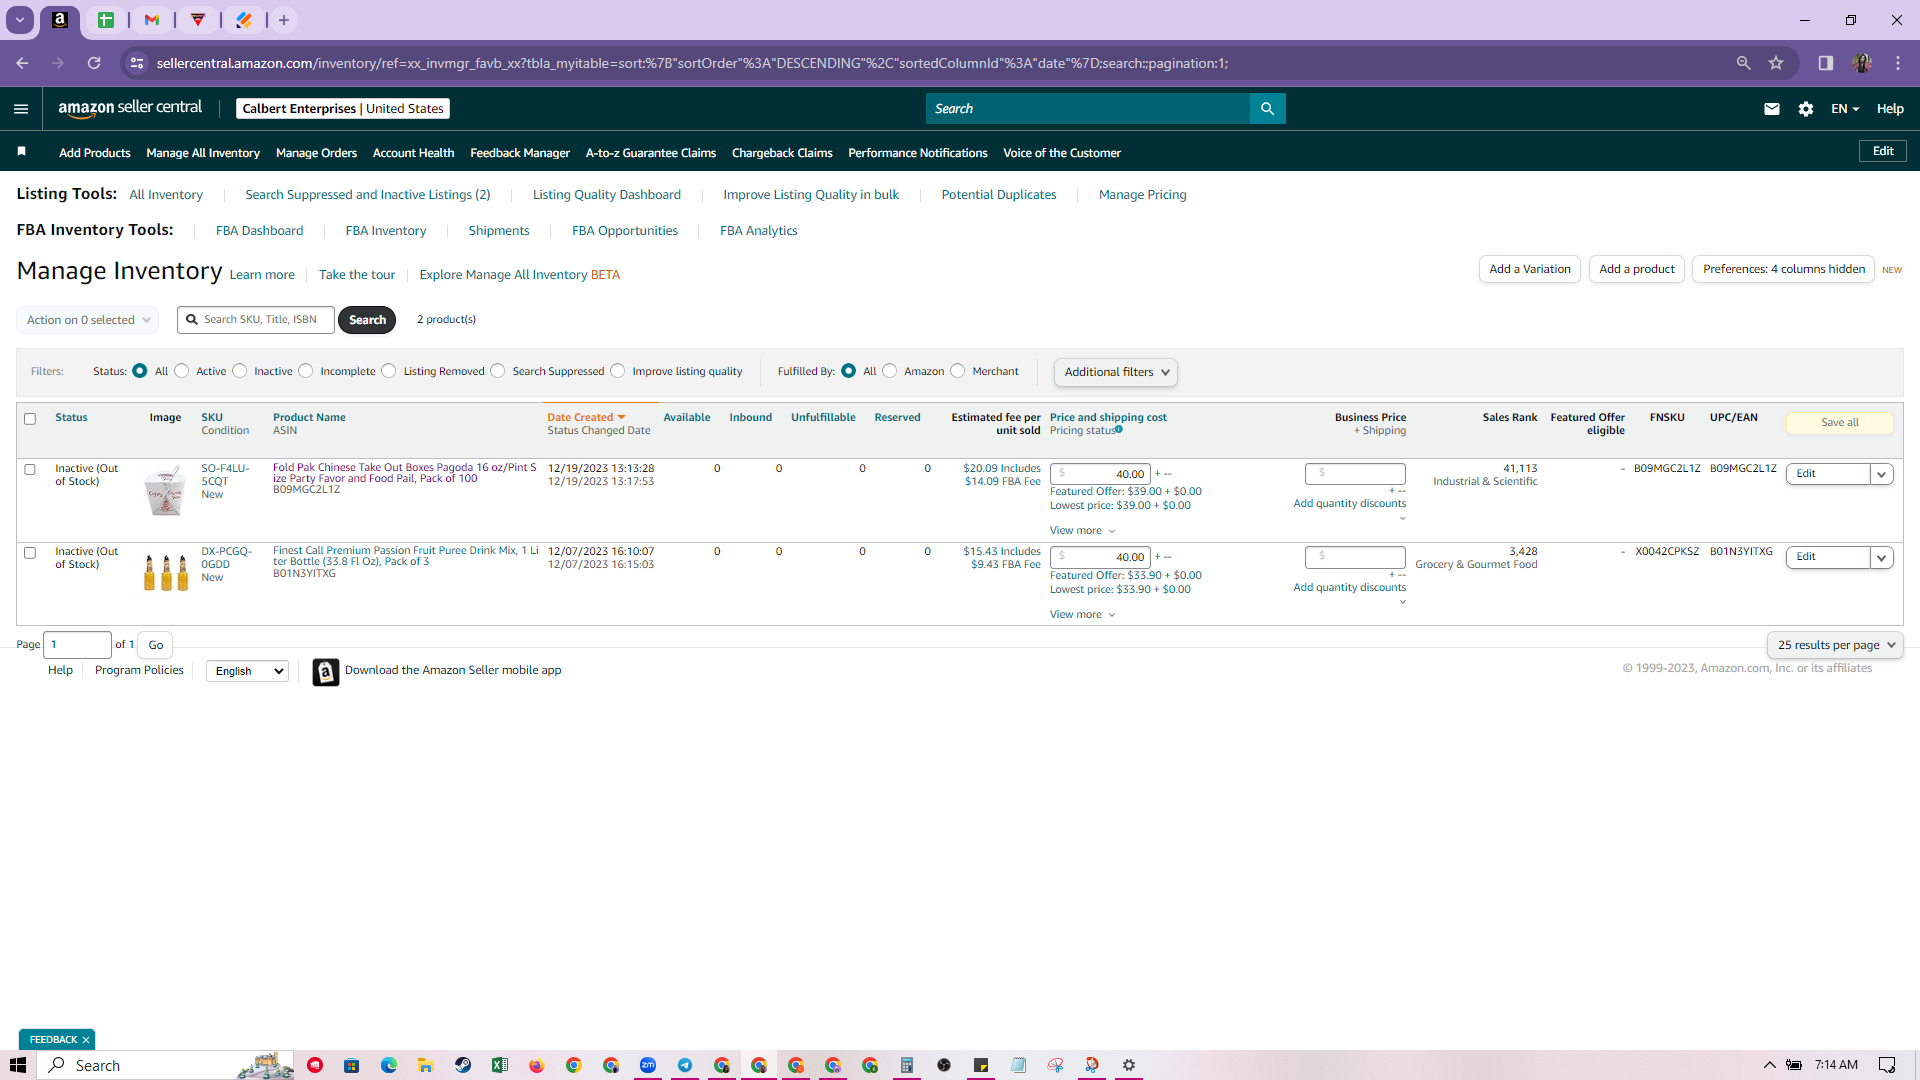Go back using the browser back arrow
The image size is (1920, 1080).
pos(22,63)
